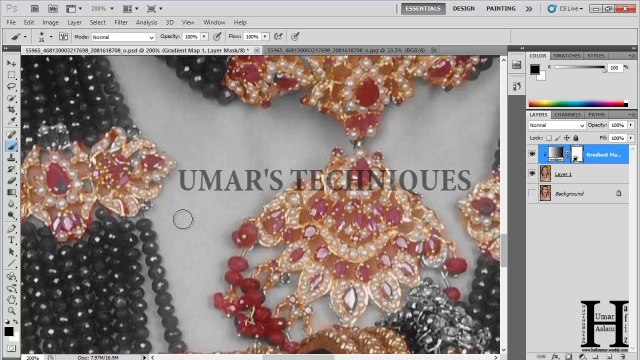The image size is (640, 360).
Task: Open the File menu
Action: pyautogui.click(x=11, y=22)
